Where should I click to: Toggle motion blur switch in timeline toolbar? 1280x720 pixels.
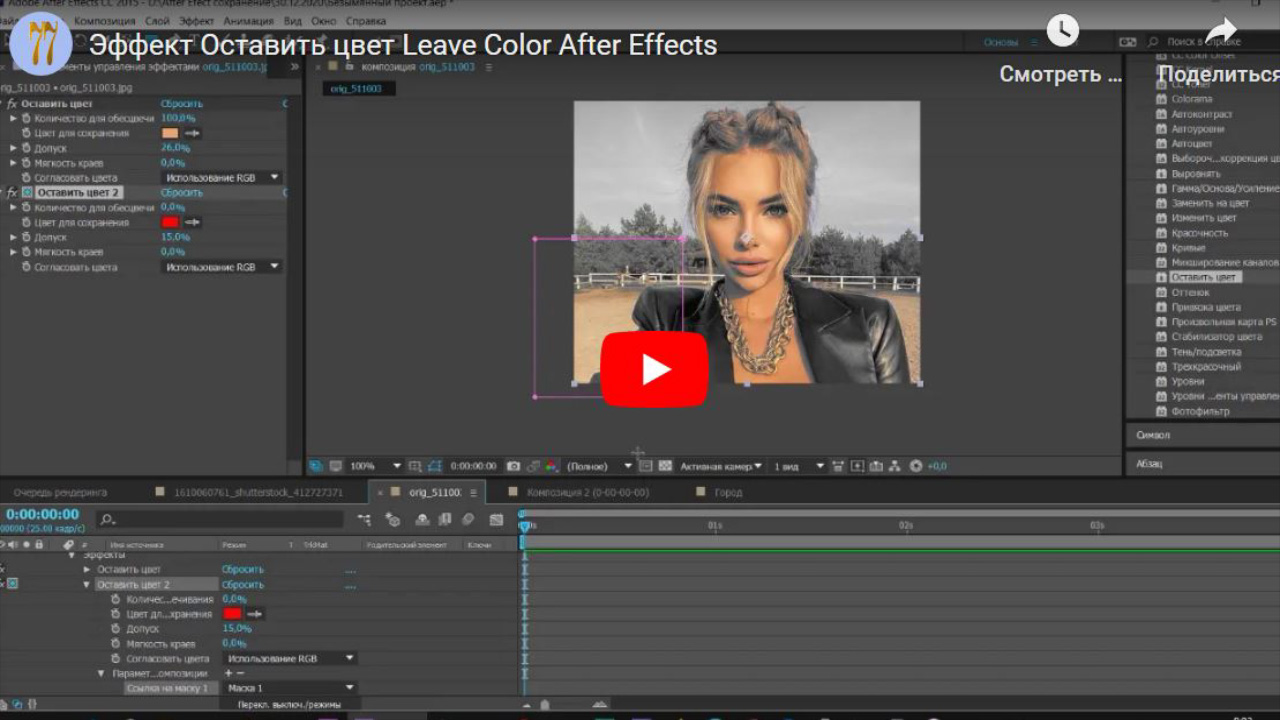point(468,519)
